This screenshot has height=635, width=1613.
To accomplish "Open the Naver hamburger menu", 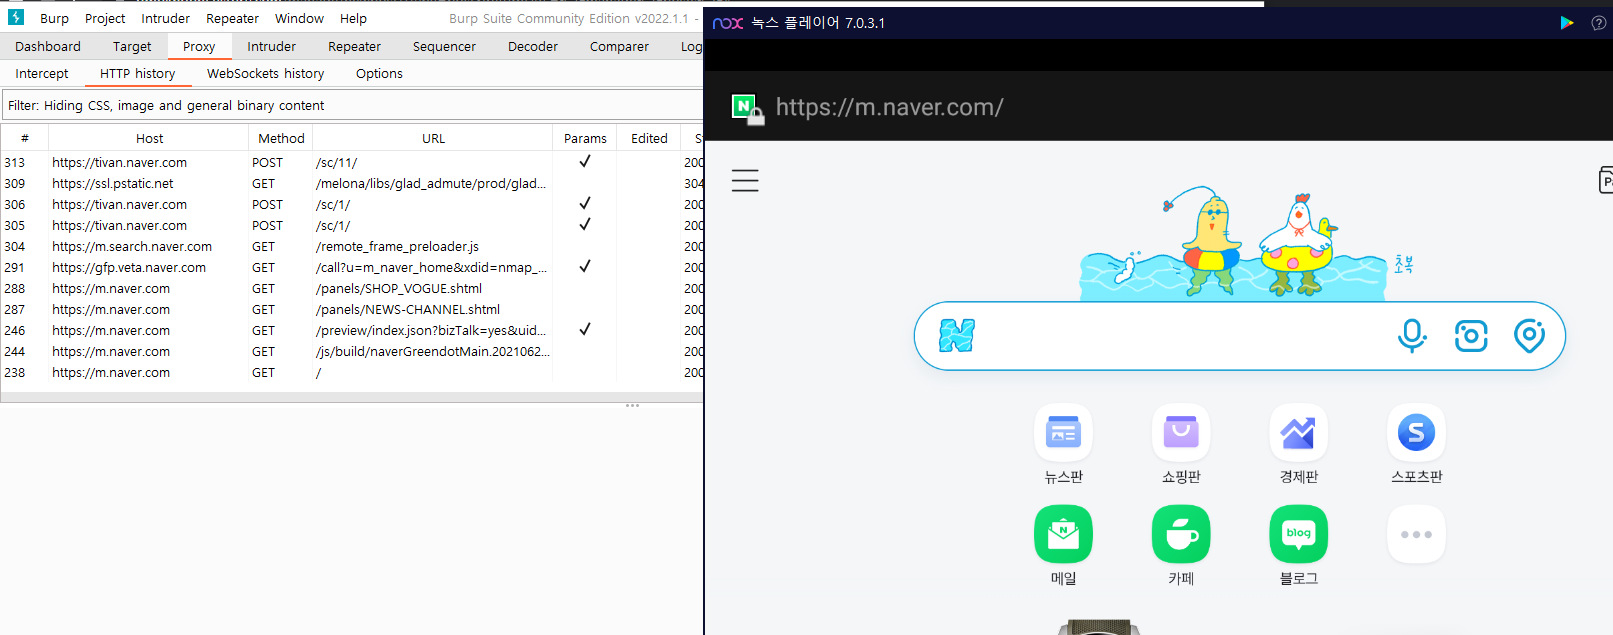I will 745,180.
